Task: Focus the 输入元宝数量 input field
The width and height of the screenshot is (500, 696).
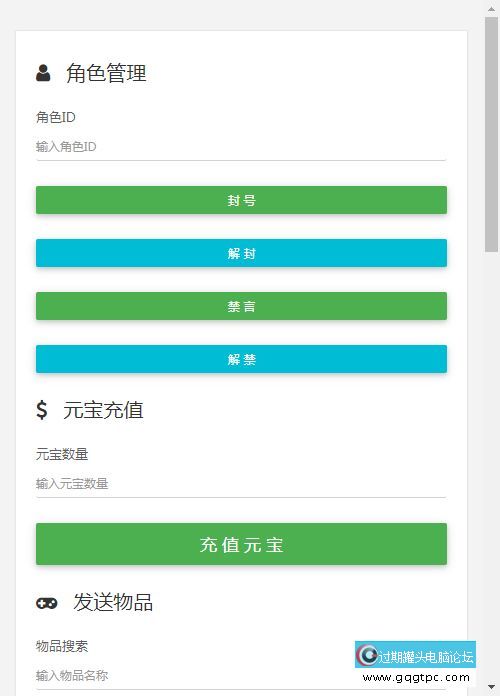Action: pos(241,484)
